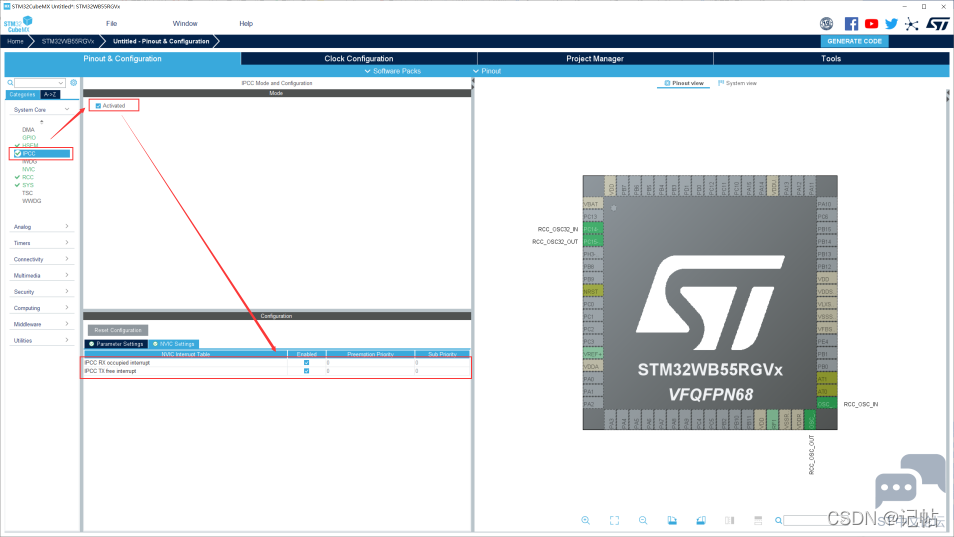The image size is (954, 537).
Task: Fit the chip view to window
Action: point(615,521)
